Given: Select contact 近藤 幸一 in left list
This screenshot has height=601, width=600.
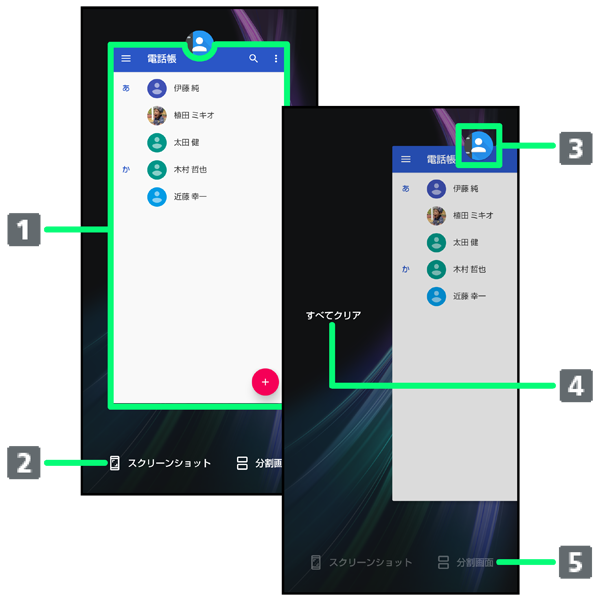Looking at the screenshot, I should tap(190, 197).
